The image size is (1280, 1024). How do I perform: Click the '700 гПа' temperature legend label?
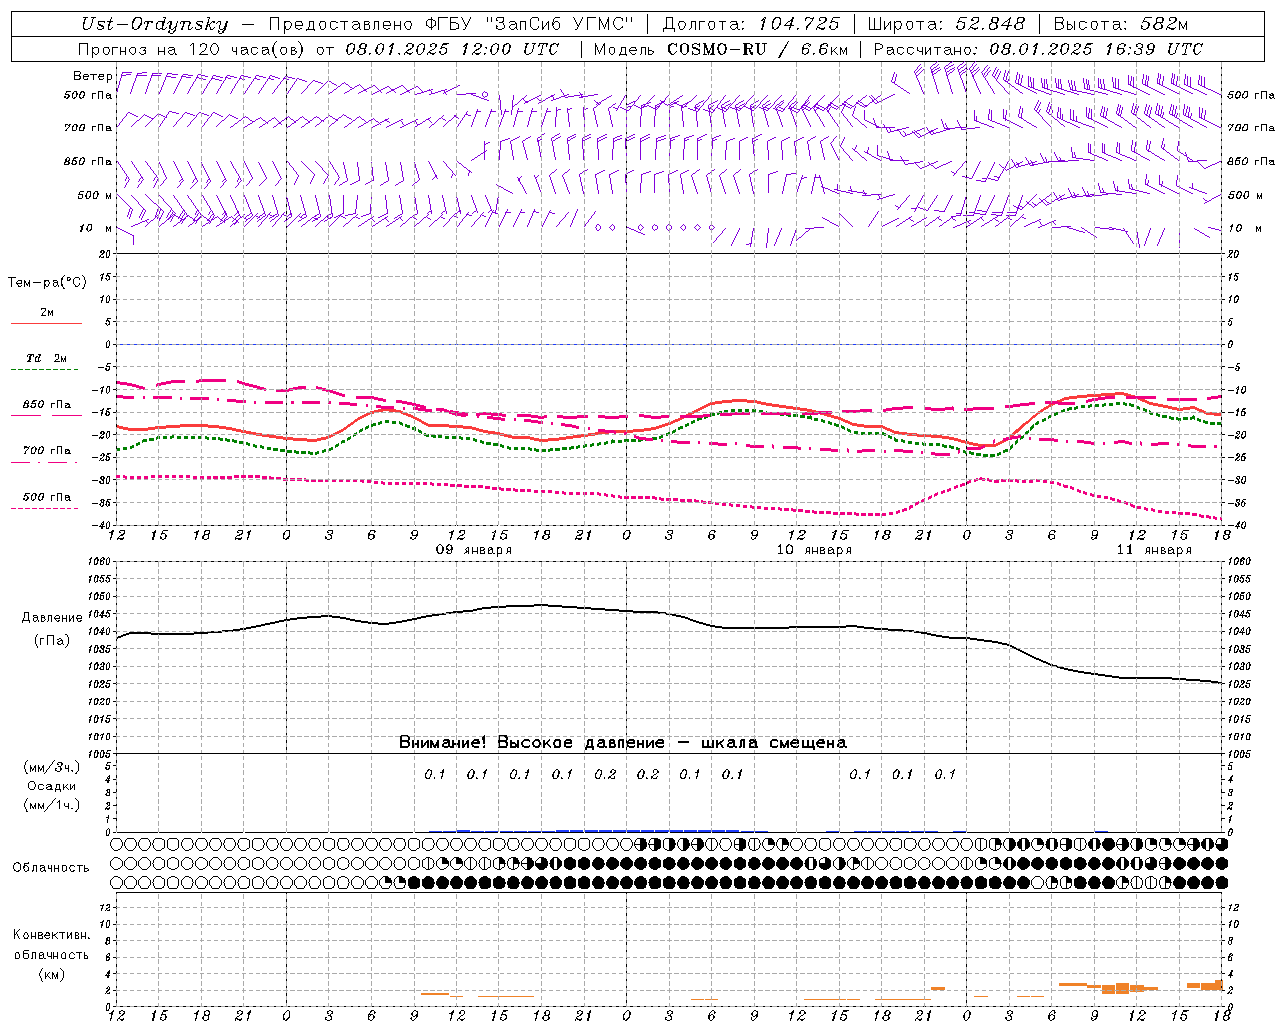(x=47, y=450)
